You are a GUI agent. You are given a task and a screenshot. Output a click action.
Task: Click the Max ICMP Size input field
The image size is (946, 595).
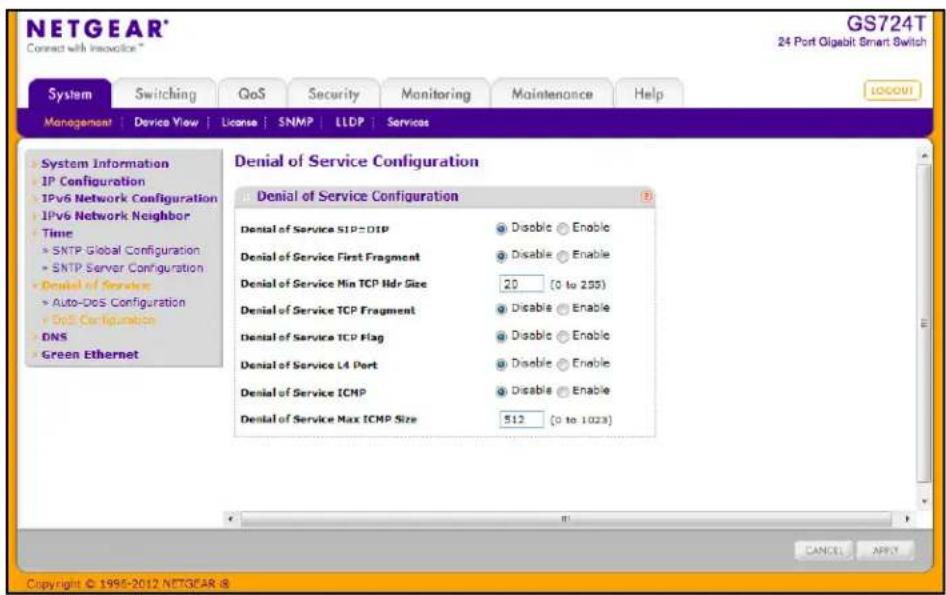(521, 419)
